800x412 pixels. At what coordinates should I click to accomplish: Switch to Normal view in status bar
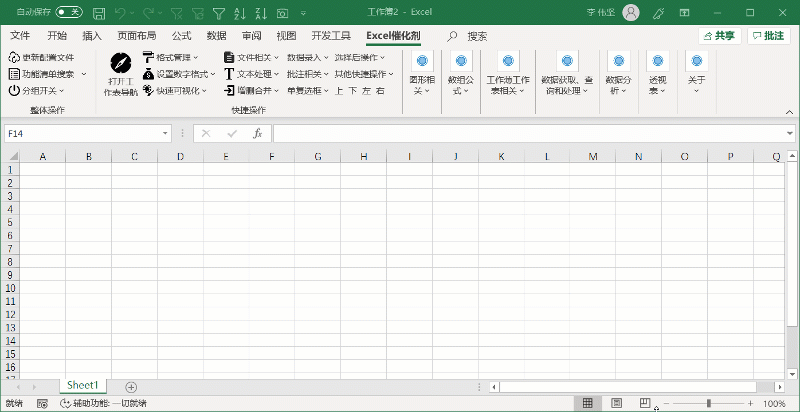click(588, 403)
